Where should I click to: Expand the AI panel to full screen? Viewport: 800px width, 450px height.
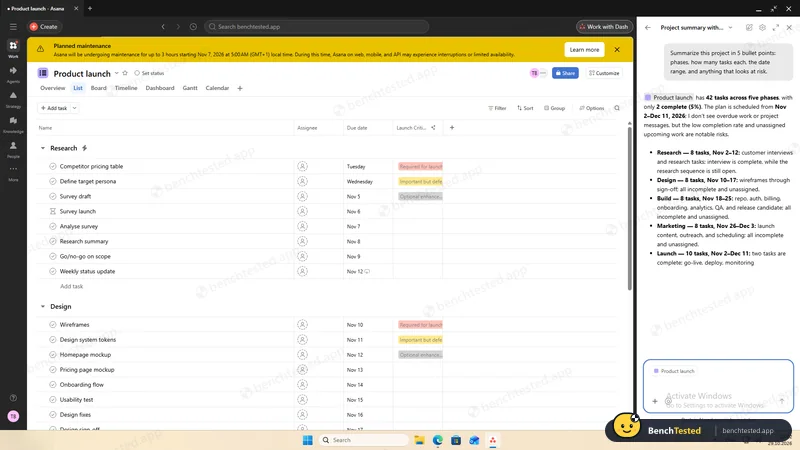(776, 28)
